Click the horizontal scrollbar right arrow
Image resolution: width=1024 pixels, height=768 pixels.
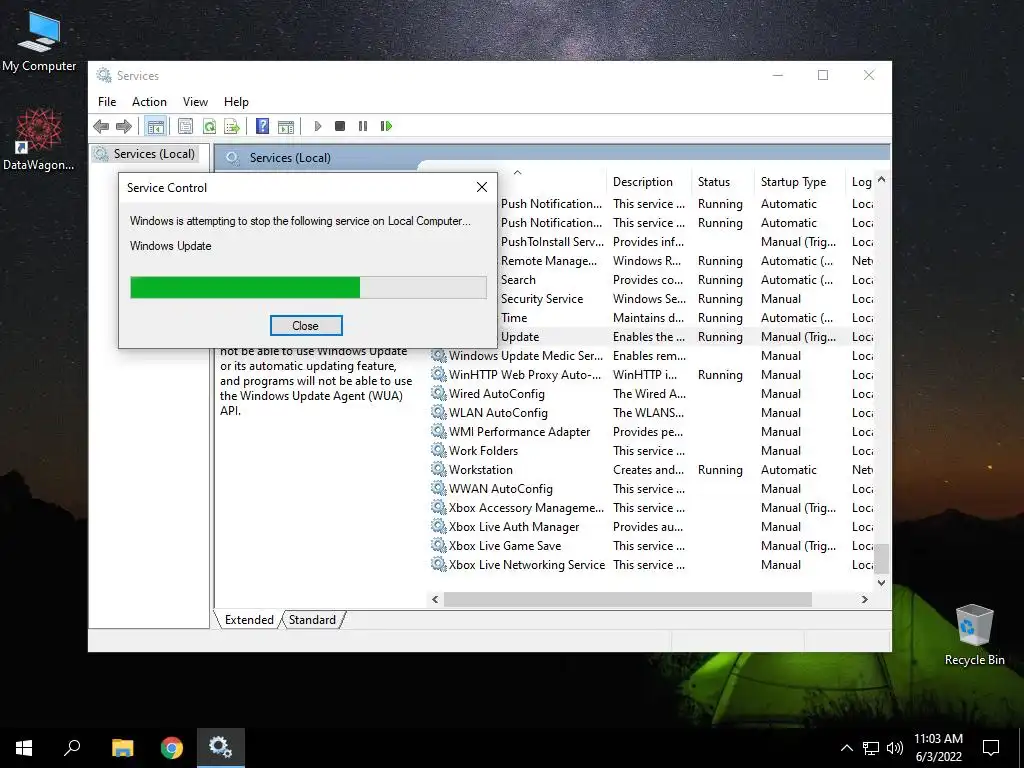[x=865, y=599]
